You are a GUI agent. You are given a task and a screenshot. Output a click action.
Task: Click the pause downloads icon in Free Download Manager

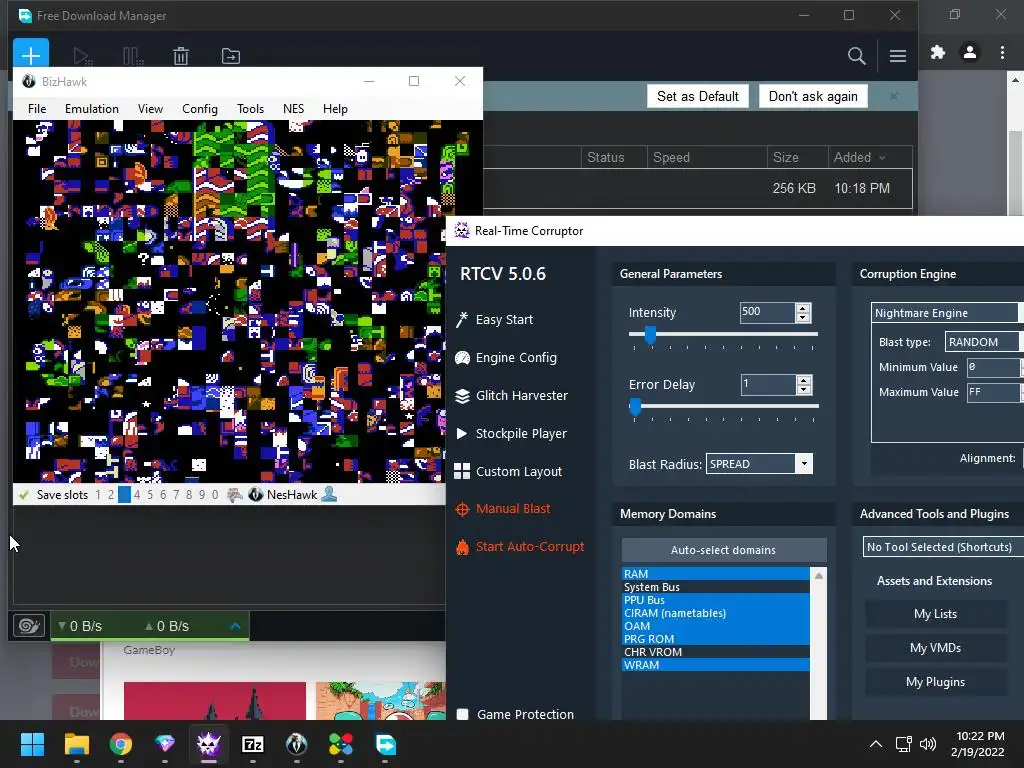[x=133, y=56]
